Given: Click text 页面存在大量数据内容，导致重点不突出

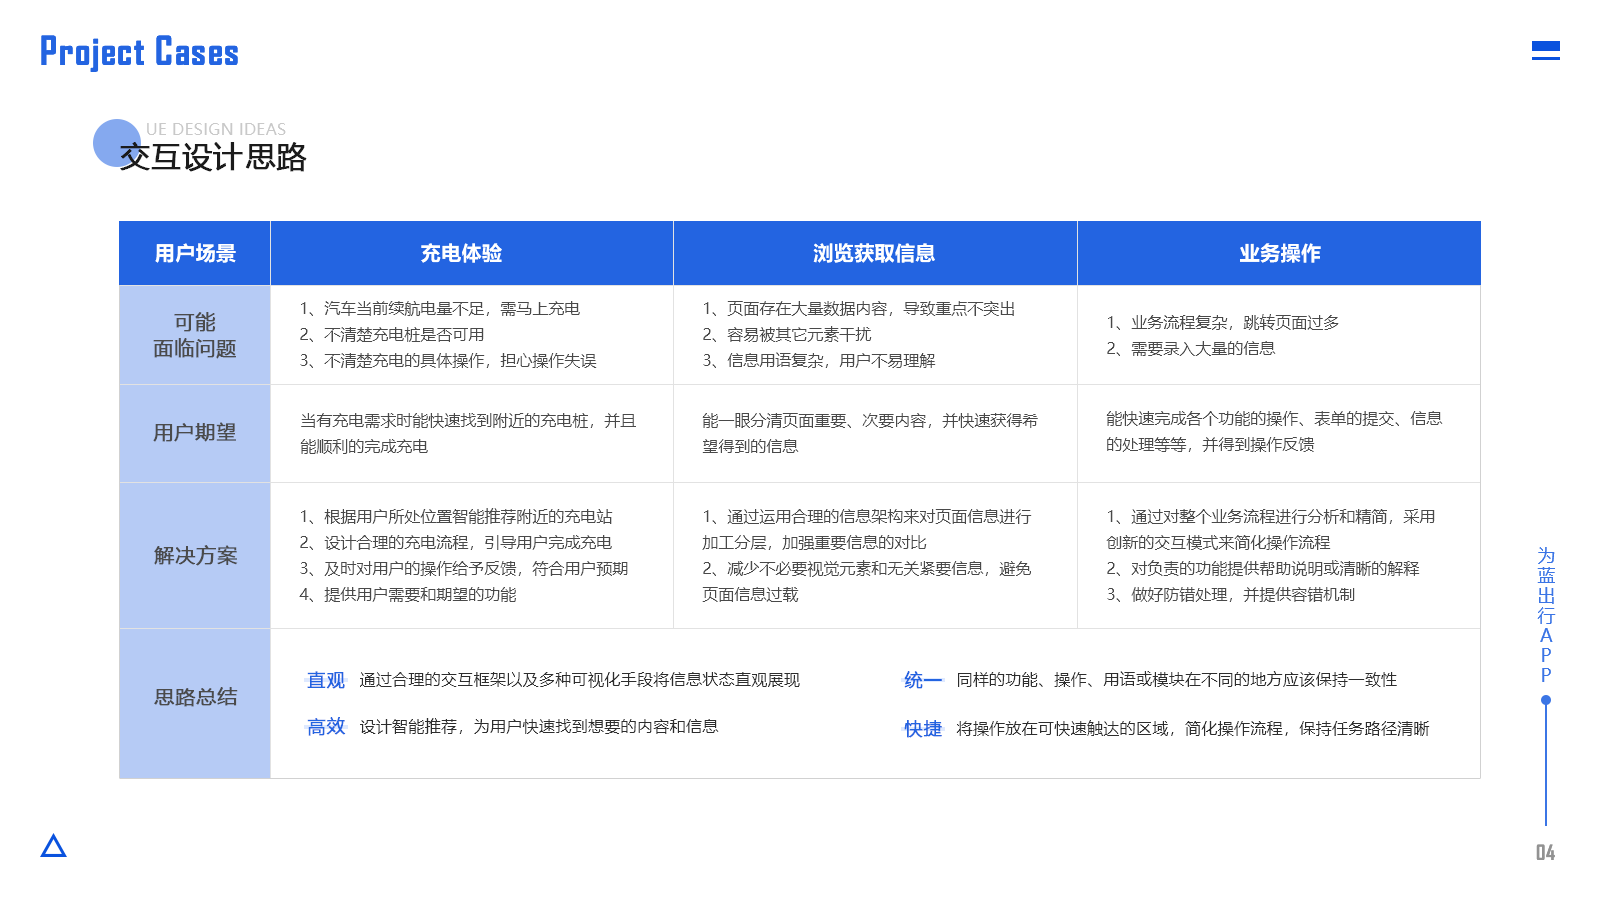Looking at the screenshot, I should click(871, 309).
